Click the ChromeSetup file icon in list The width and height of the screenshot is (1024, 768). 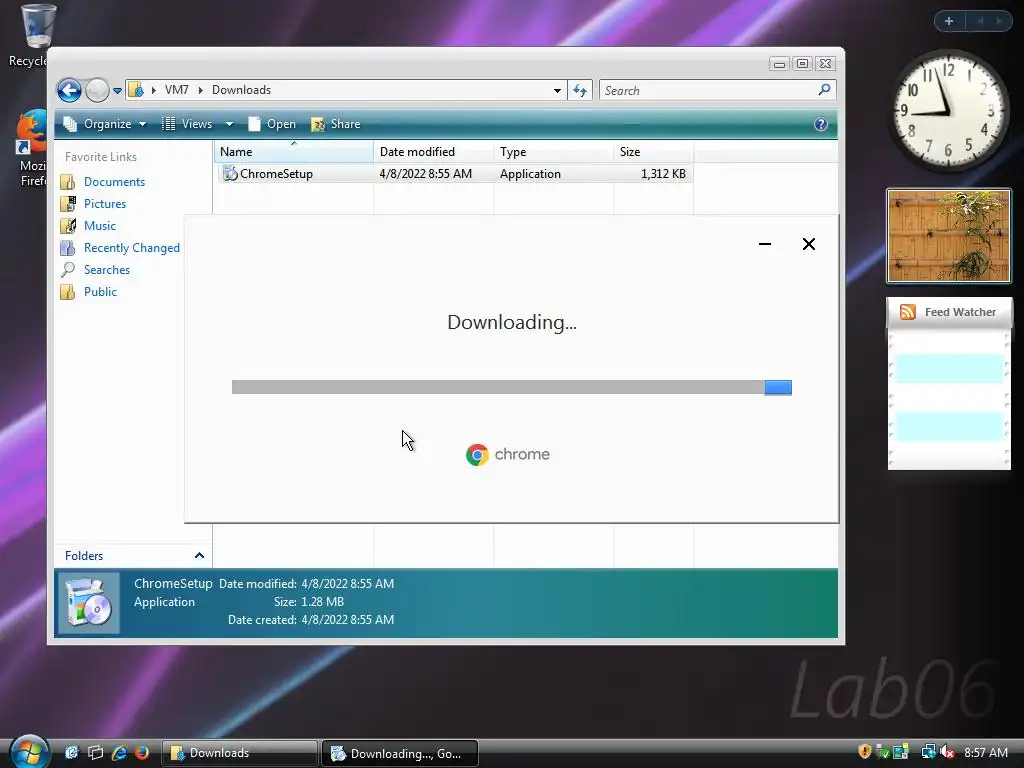tap(230, 174)
